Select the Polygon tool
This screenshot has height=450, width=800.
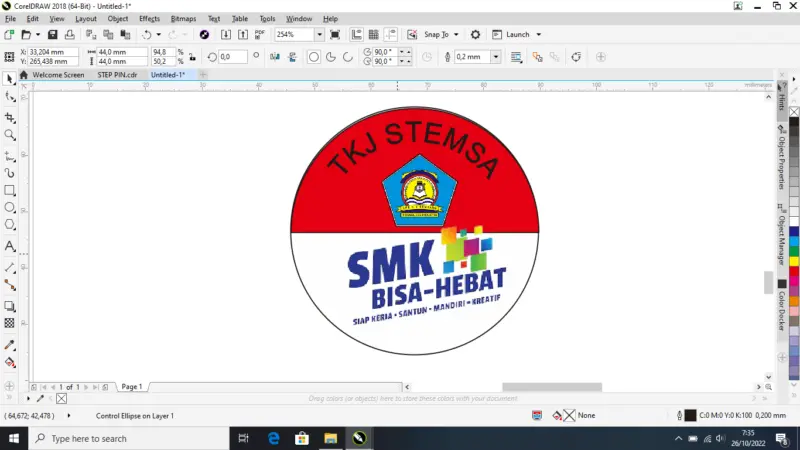point(9,225)
